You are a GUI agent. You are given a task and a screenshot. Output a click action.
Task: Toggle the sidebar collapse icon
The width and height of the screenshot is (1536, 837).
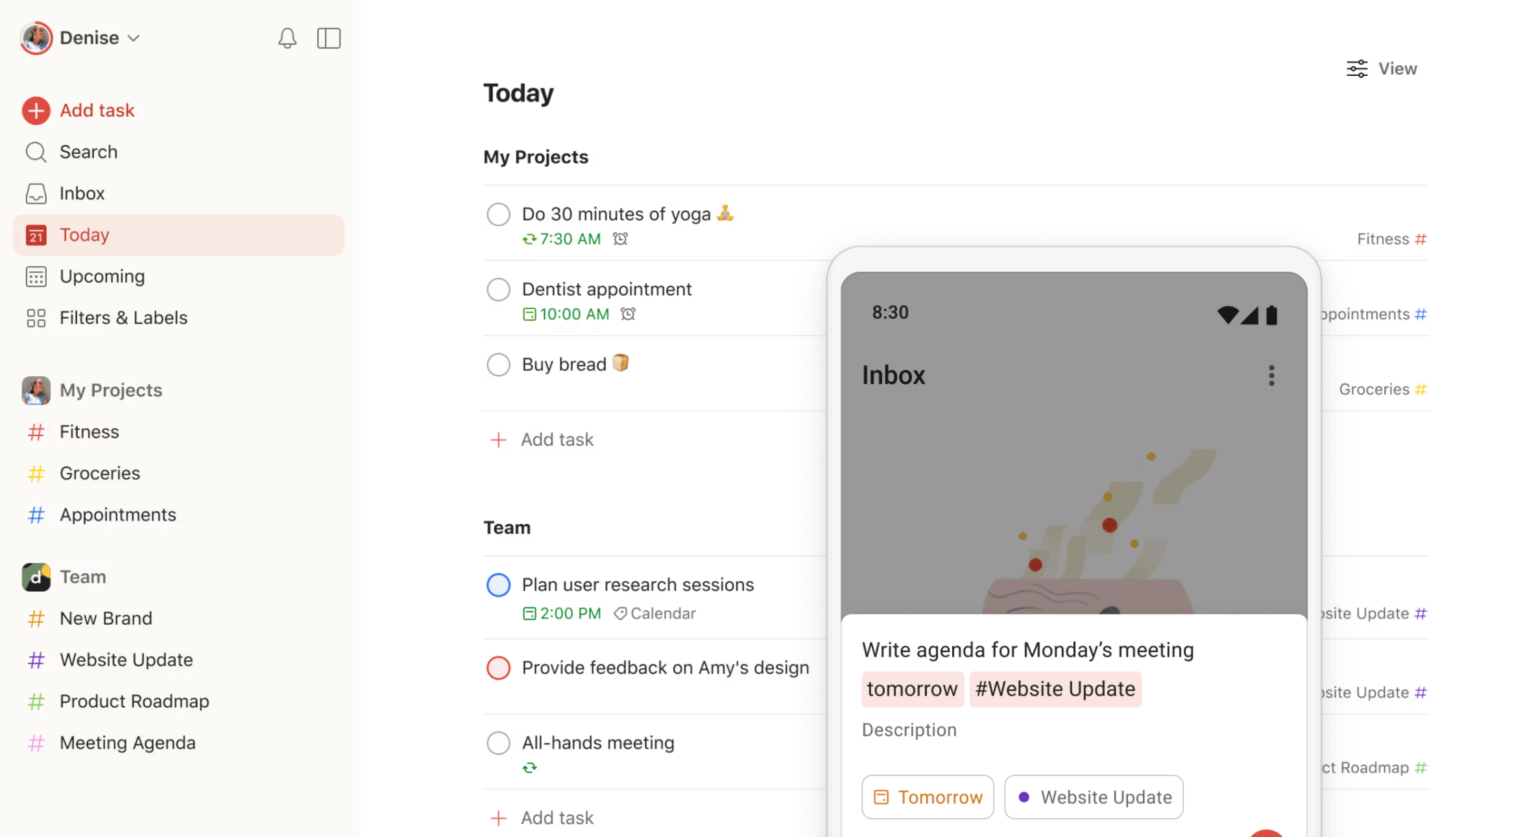(329, 37)
